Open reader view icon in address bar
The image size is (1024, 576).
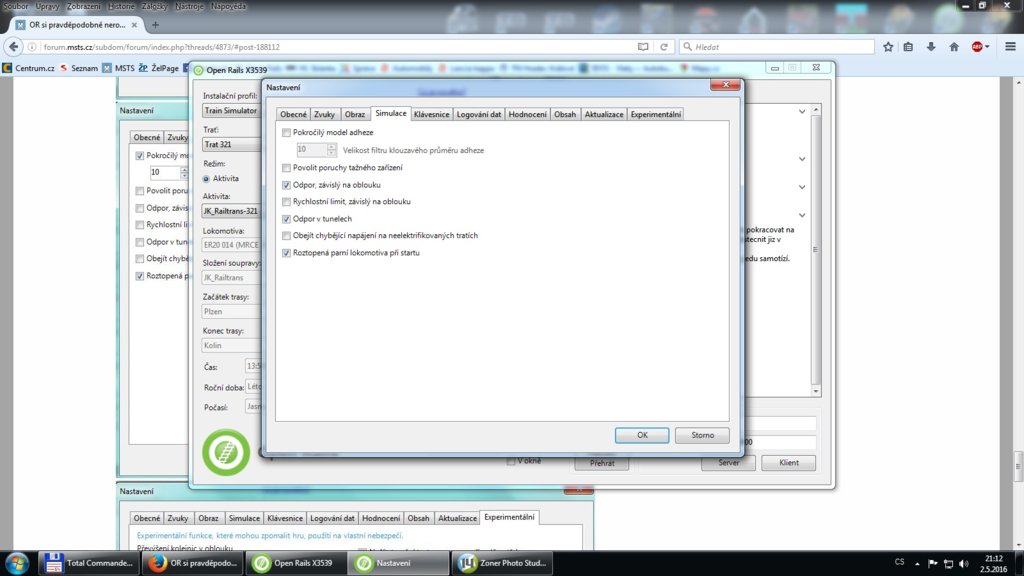point(643,47)
